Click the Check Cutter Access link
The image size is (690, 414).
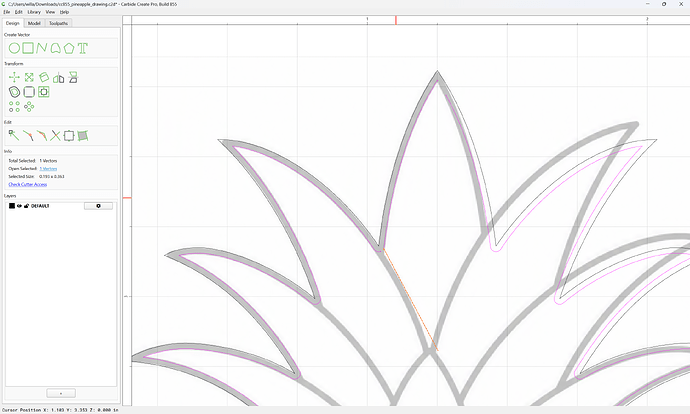pos(28,184)
